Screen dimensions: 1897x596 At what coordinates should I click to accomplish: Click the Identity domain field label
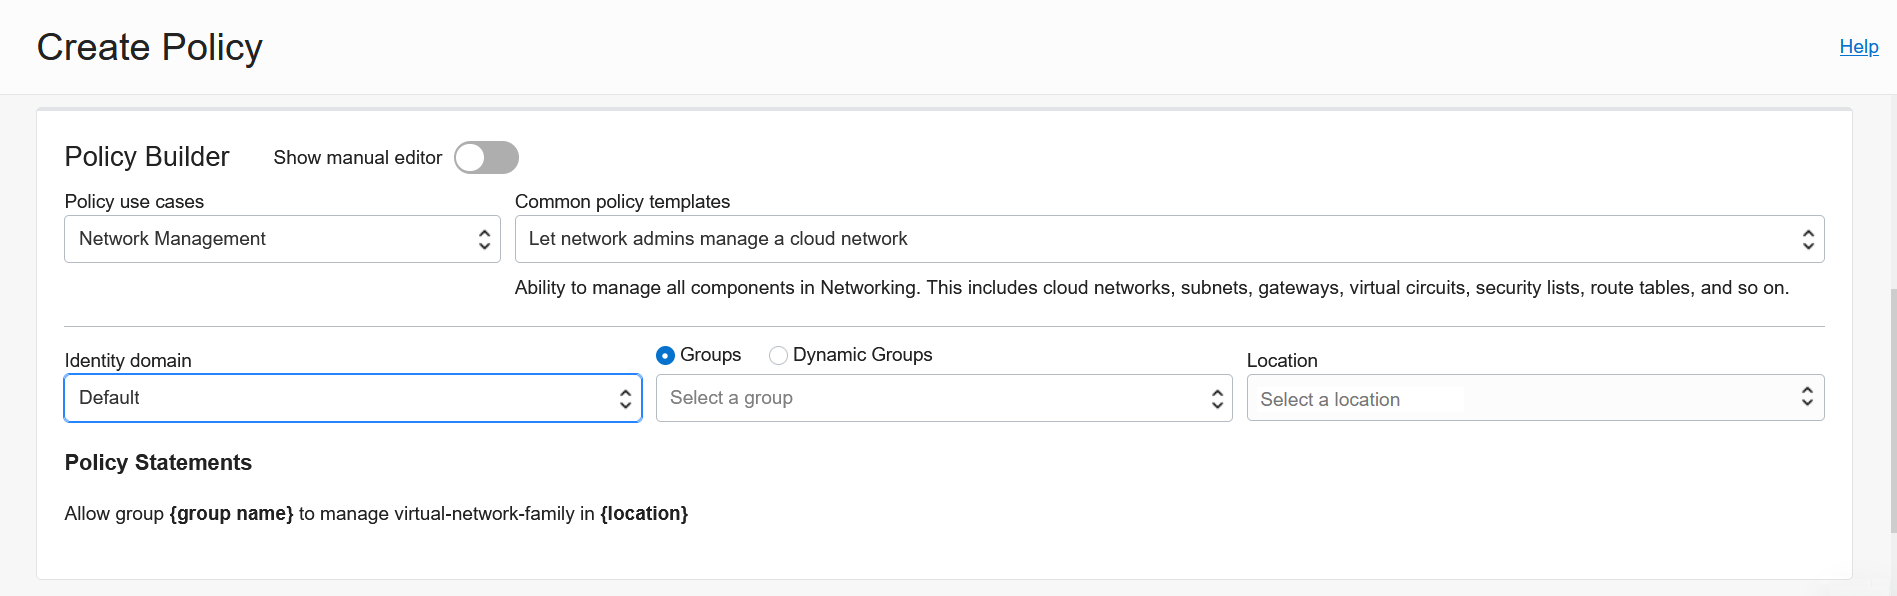[x=128, y=361]
